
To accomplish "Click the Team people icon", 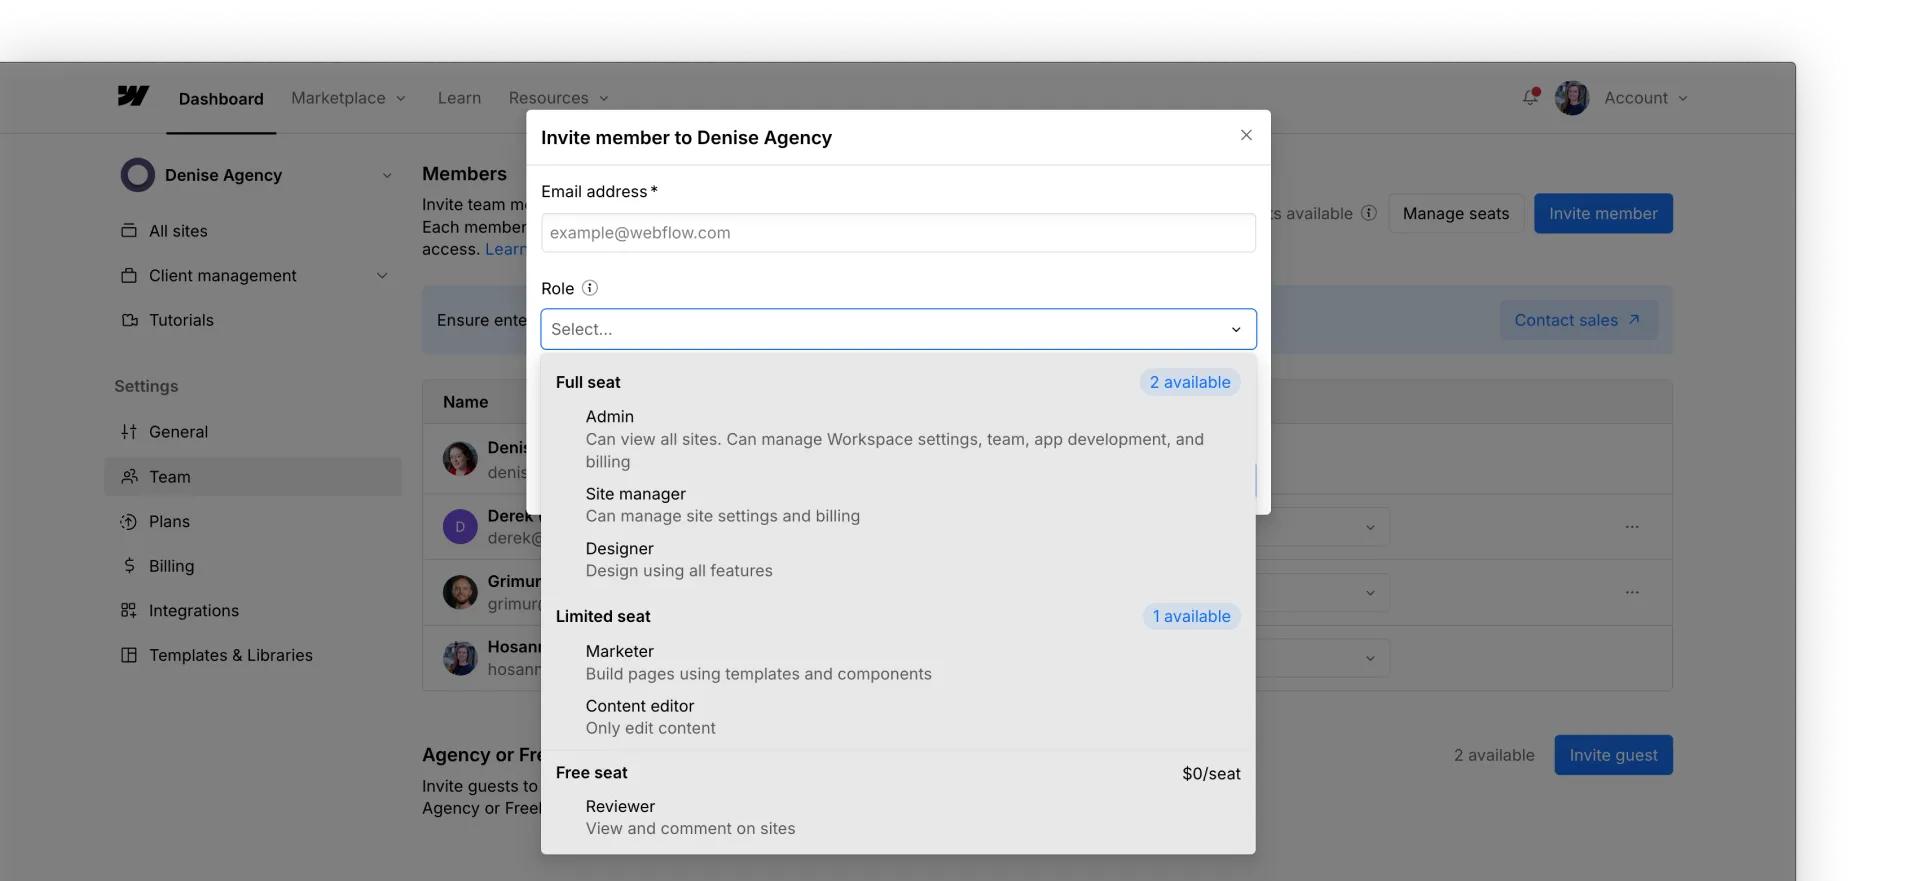I will pyautogui.click(x=129, y=477).
